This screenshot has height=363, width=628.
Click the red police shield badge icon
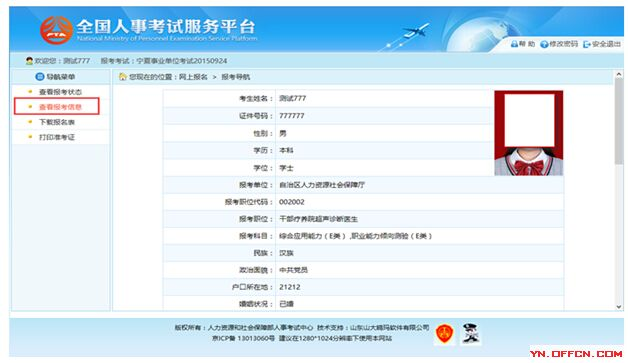[444, 333]
